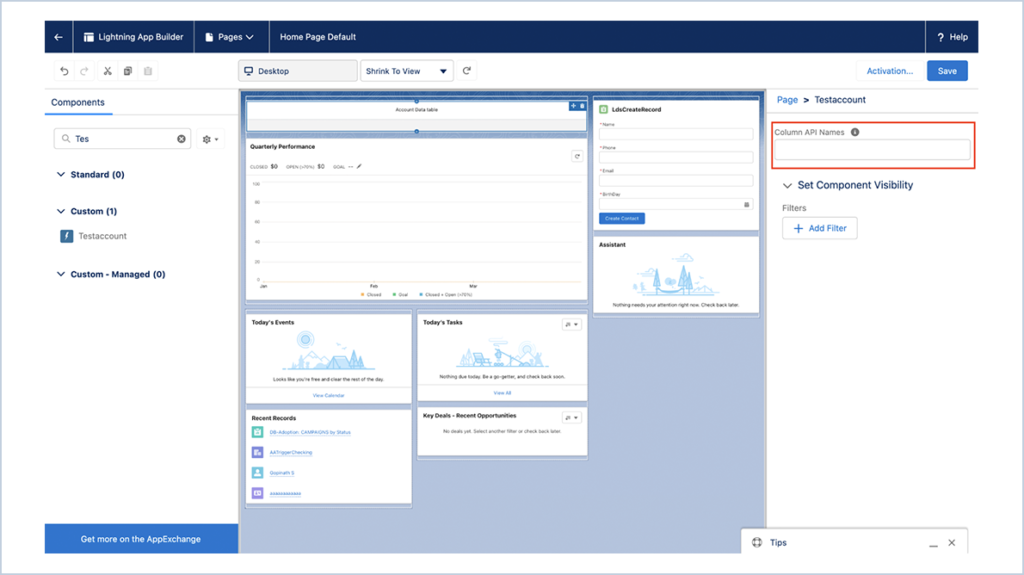Viewport: 1024px width, 575px height.
Task: Open the Desktop form factor selector
Action: click(x=298, y=71)
